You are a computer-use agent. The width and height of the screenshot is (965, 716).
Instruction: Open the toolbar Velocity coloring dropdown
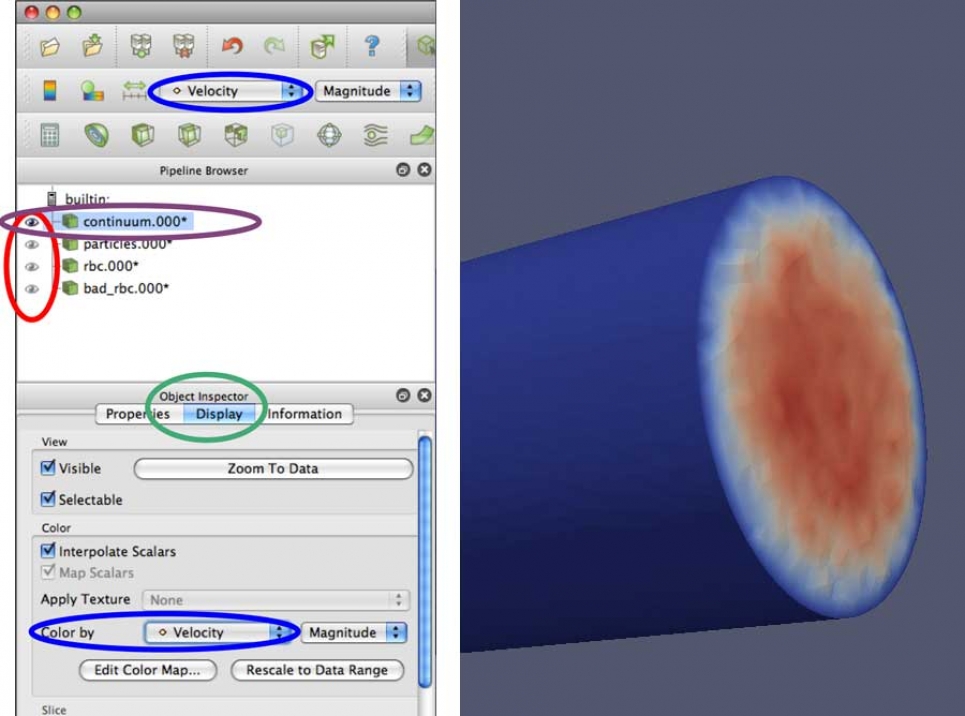(x=230, y=91)
